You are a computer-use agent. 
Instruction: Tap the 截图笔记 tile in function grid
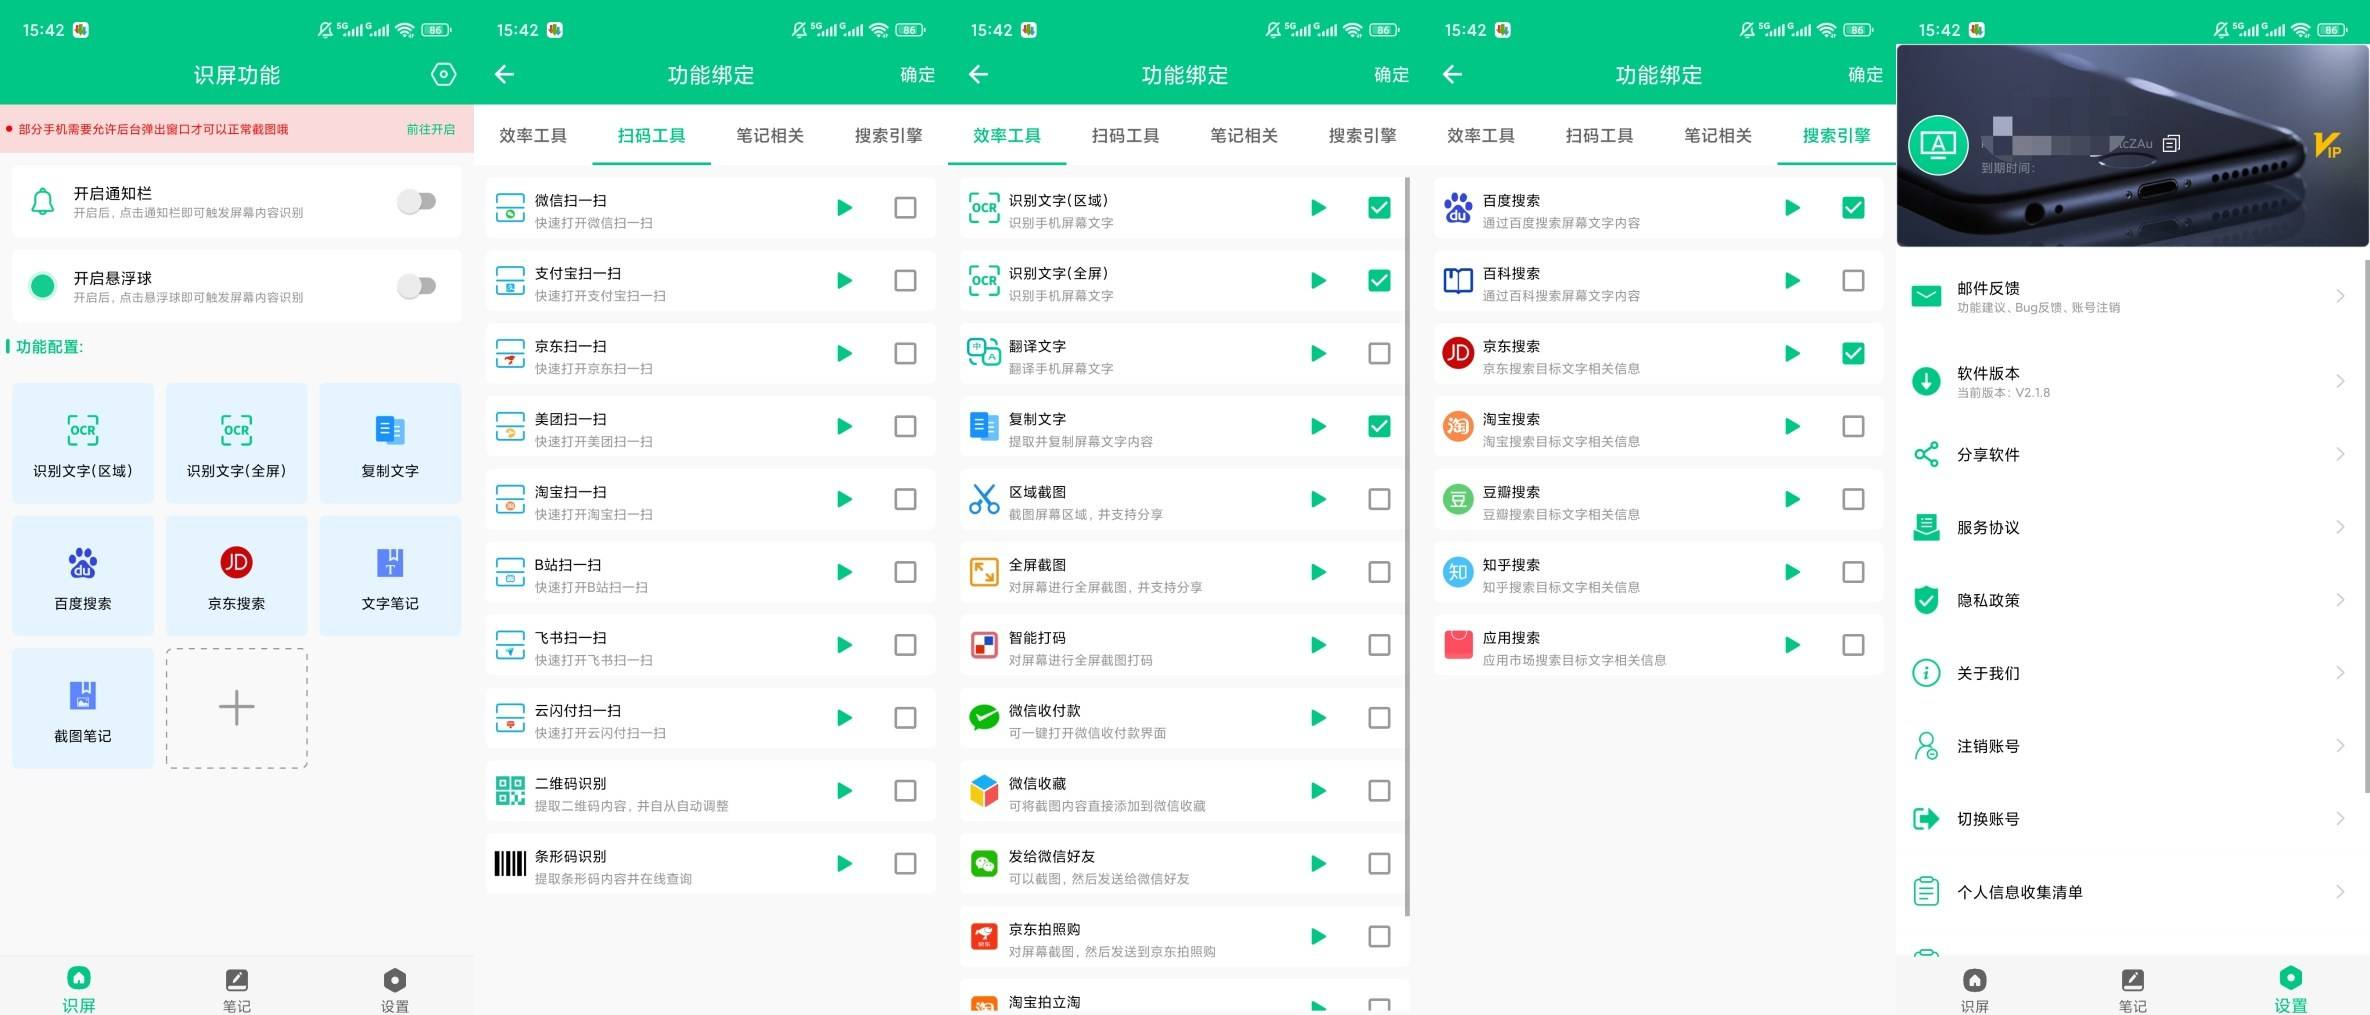pyautogui.click(x=83, y=708)
